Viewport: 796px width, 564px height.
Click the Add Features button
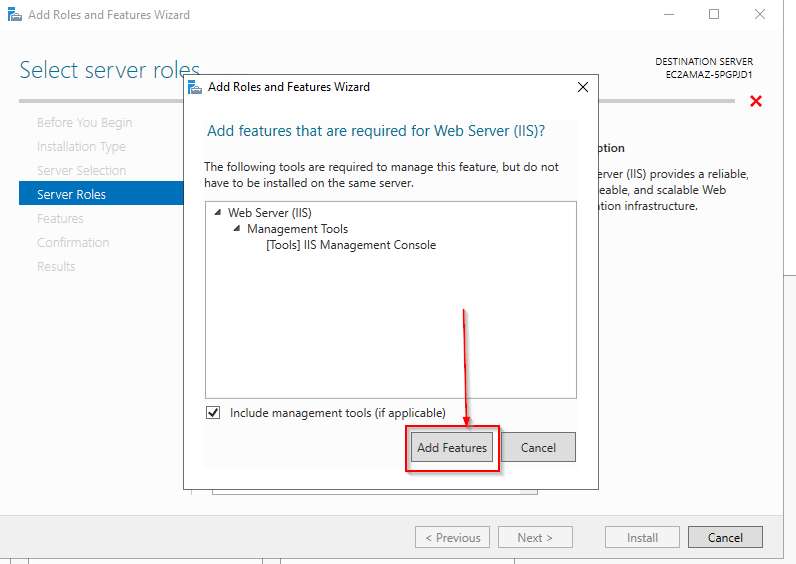tap(451, 447)
